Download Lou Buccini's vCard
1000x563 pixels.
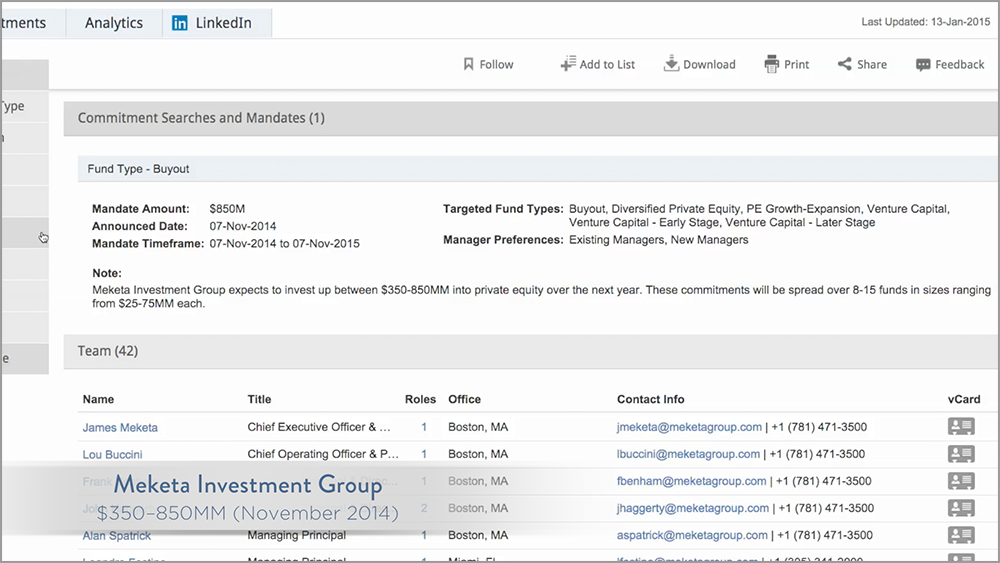click(x=961, y=454)
